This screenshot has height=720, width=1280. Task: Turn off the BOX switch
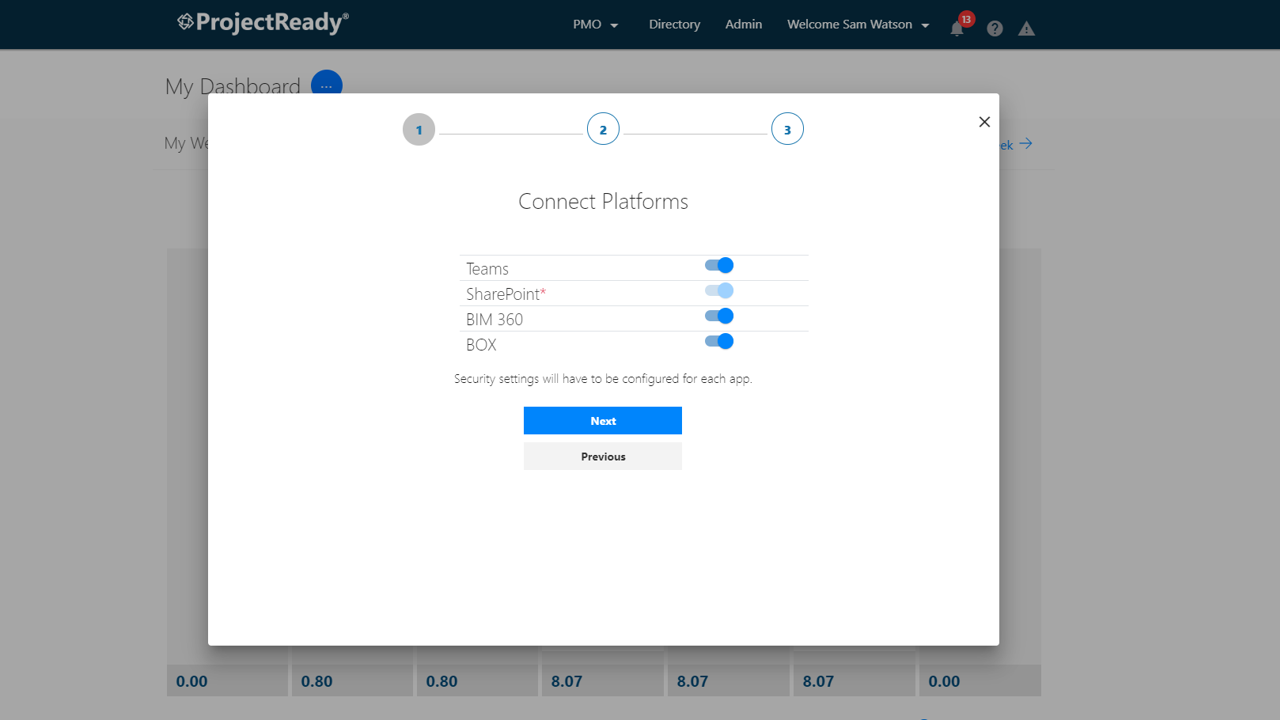(719, 341)
